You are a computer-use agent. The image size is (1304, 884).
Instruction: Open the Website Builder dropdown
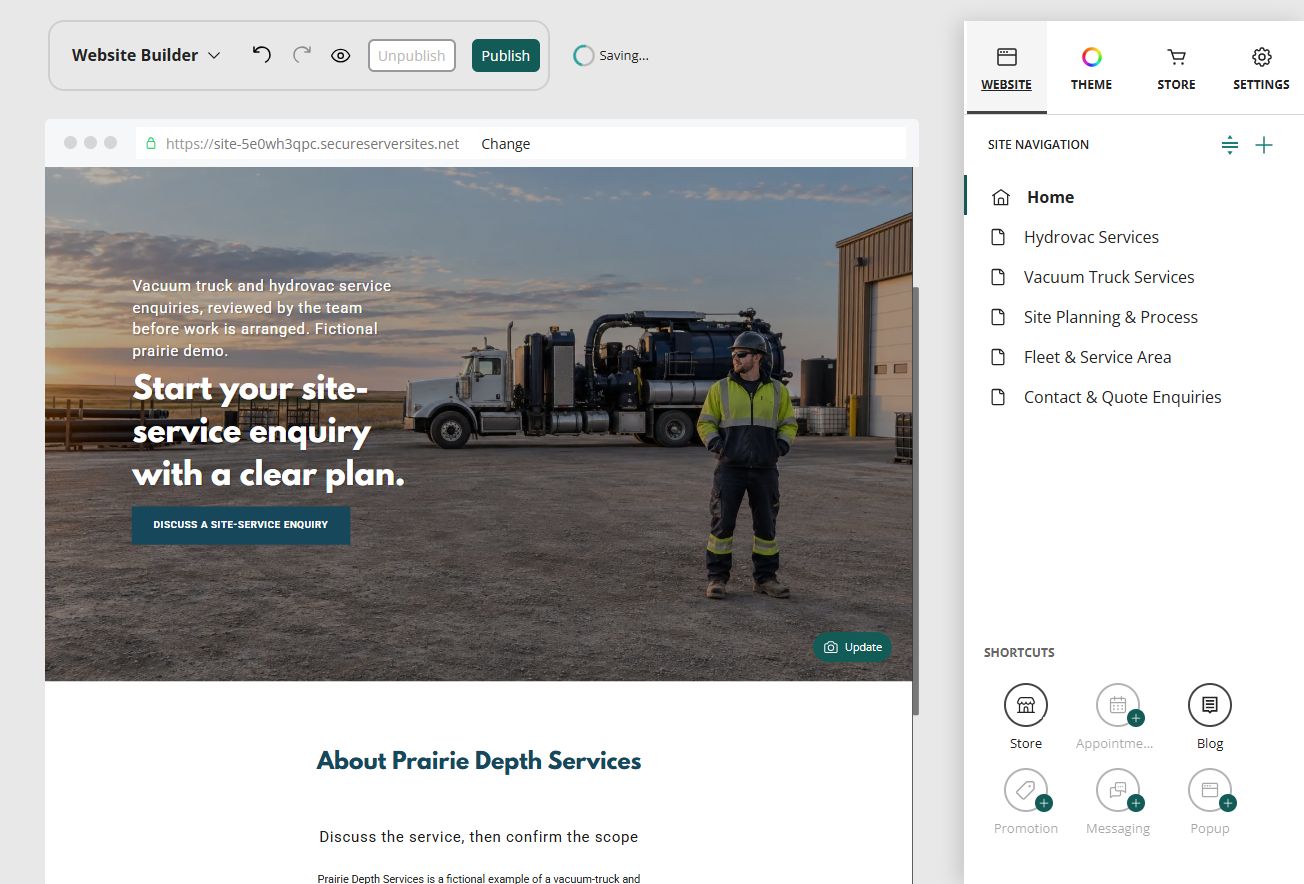[x=146, y=56]
